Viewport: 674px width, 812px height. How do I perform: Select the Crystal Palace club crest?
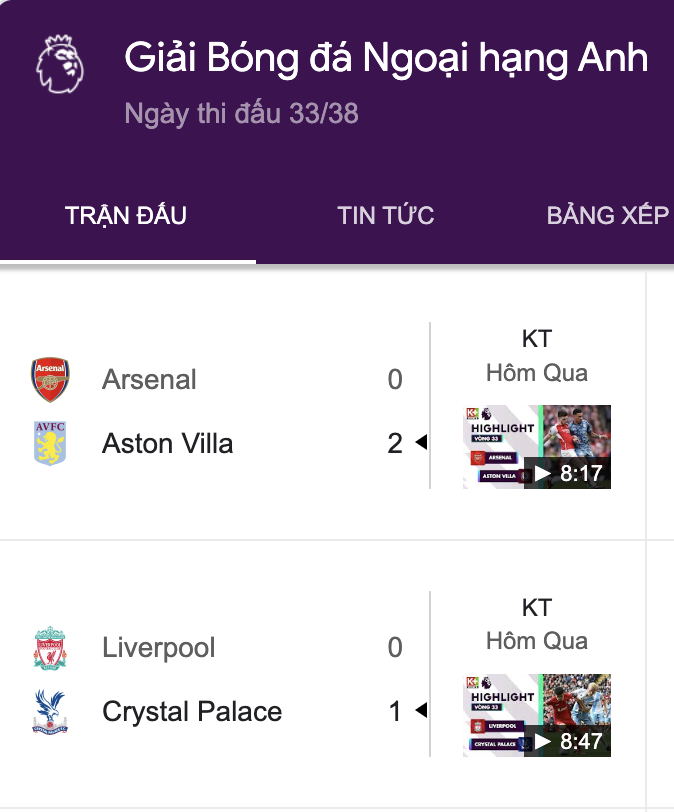coord(52,712)
